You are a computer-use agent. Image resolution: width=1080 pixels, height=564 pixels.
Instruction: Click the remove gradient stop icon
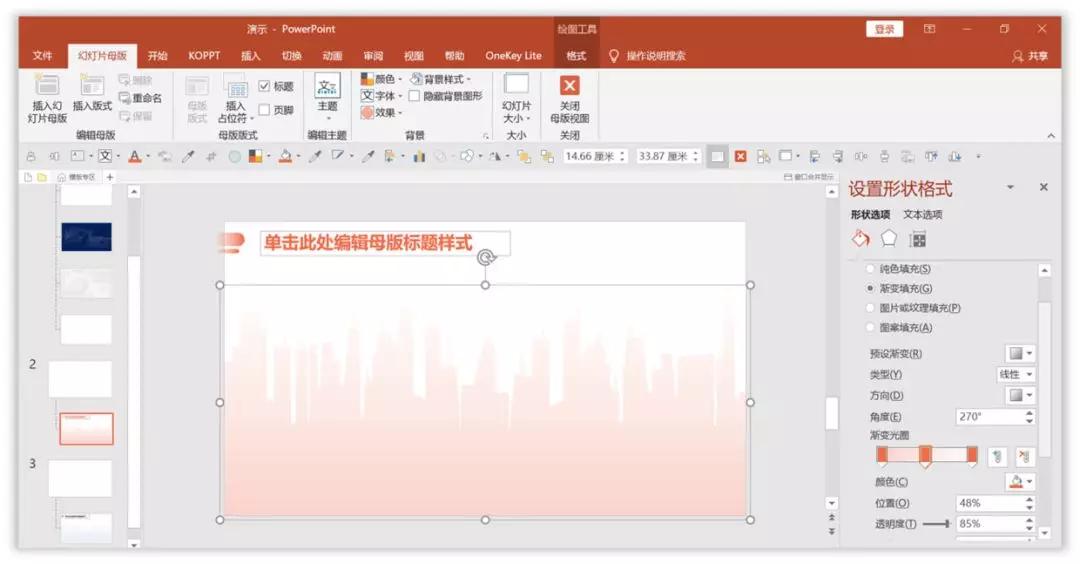pos(1025,456)
